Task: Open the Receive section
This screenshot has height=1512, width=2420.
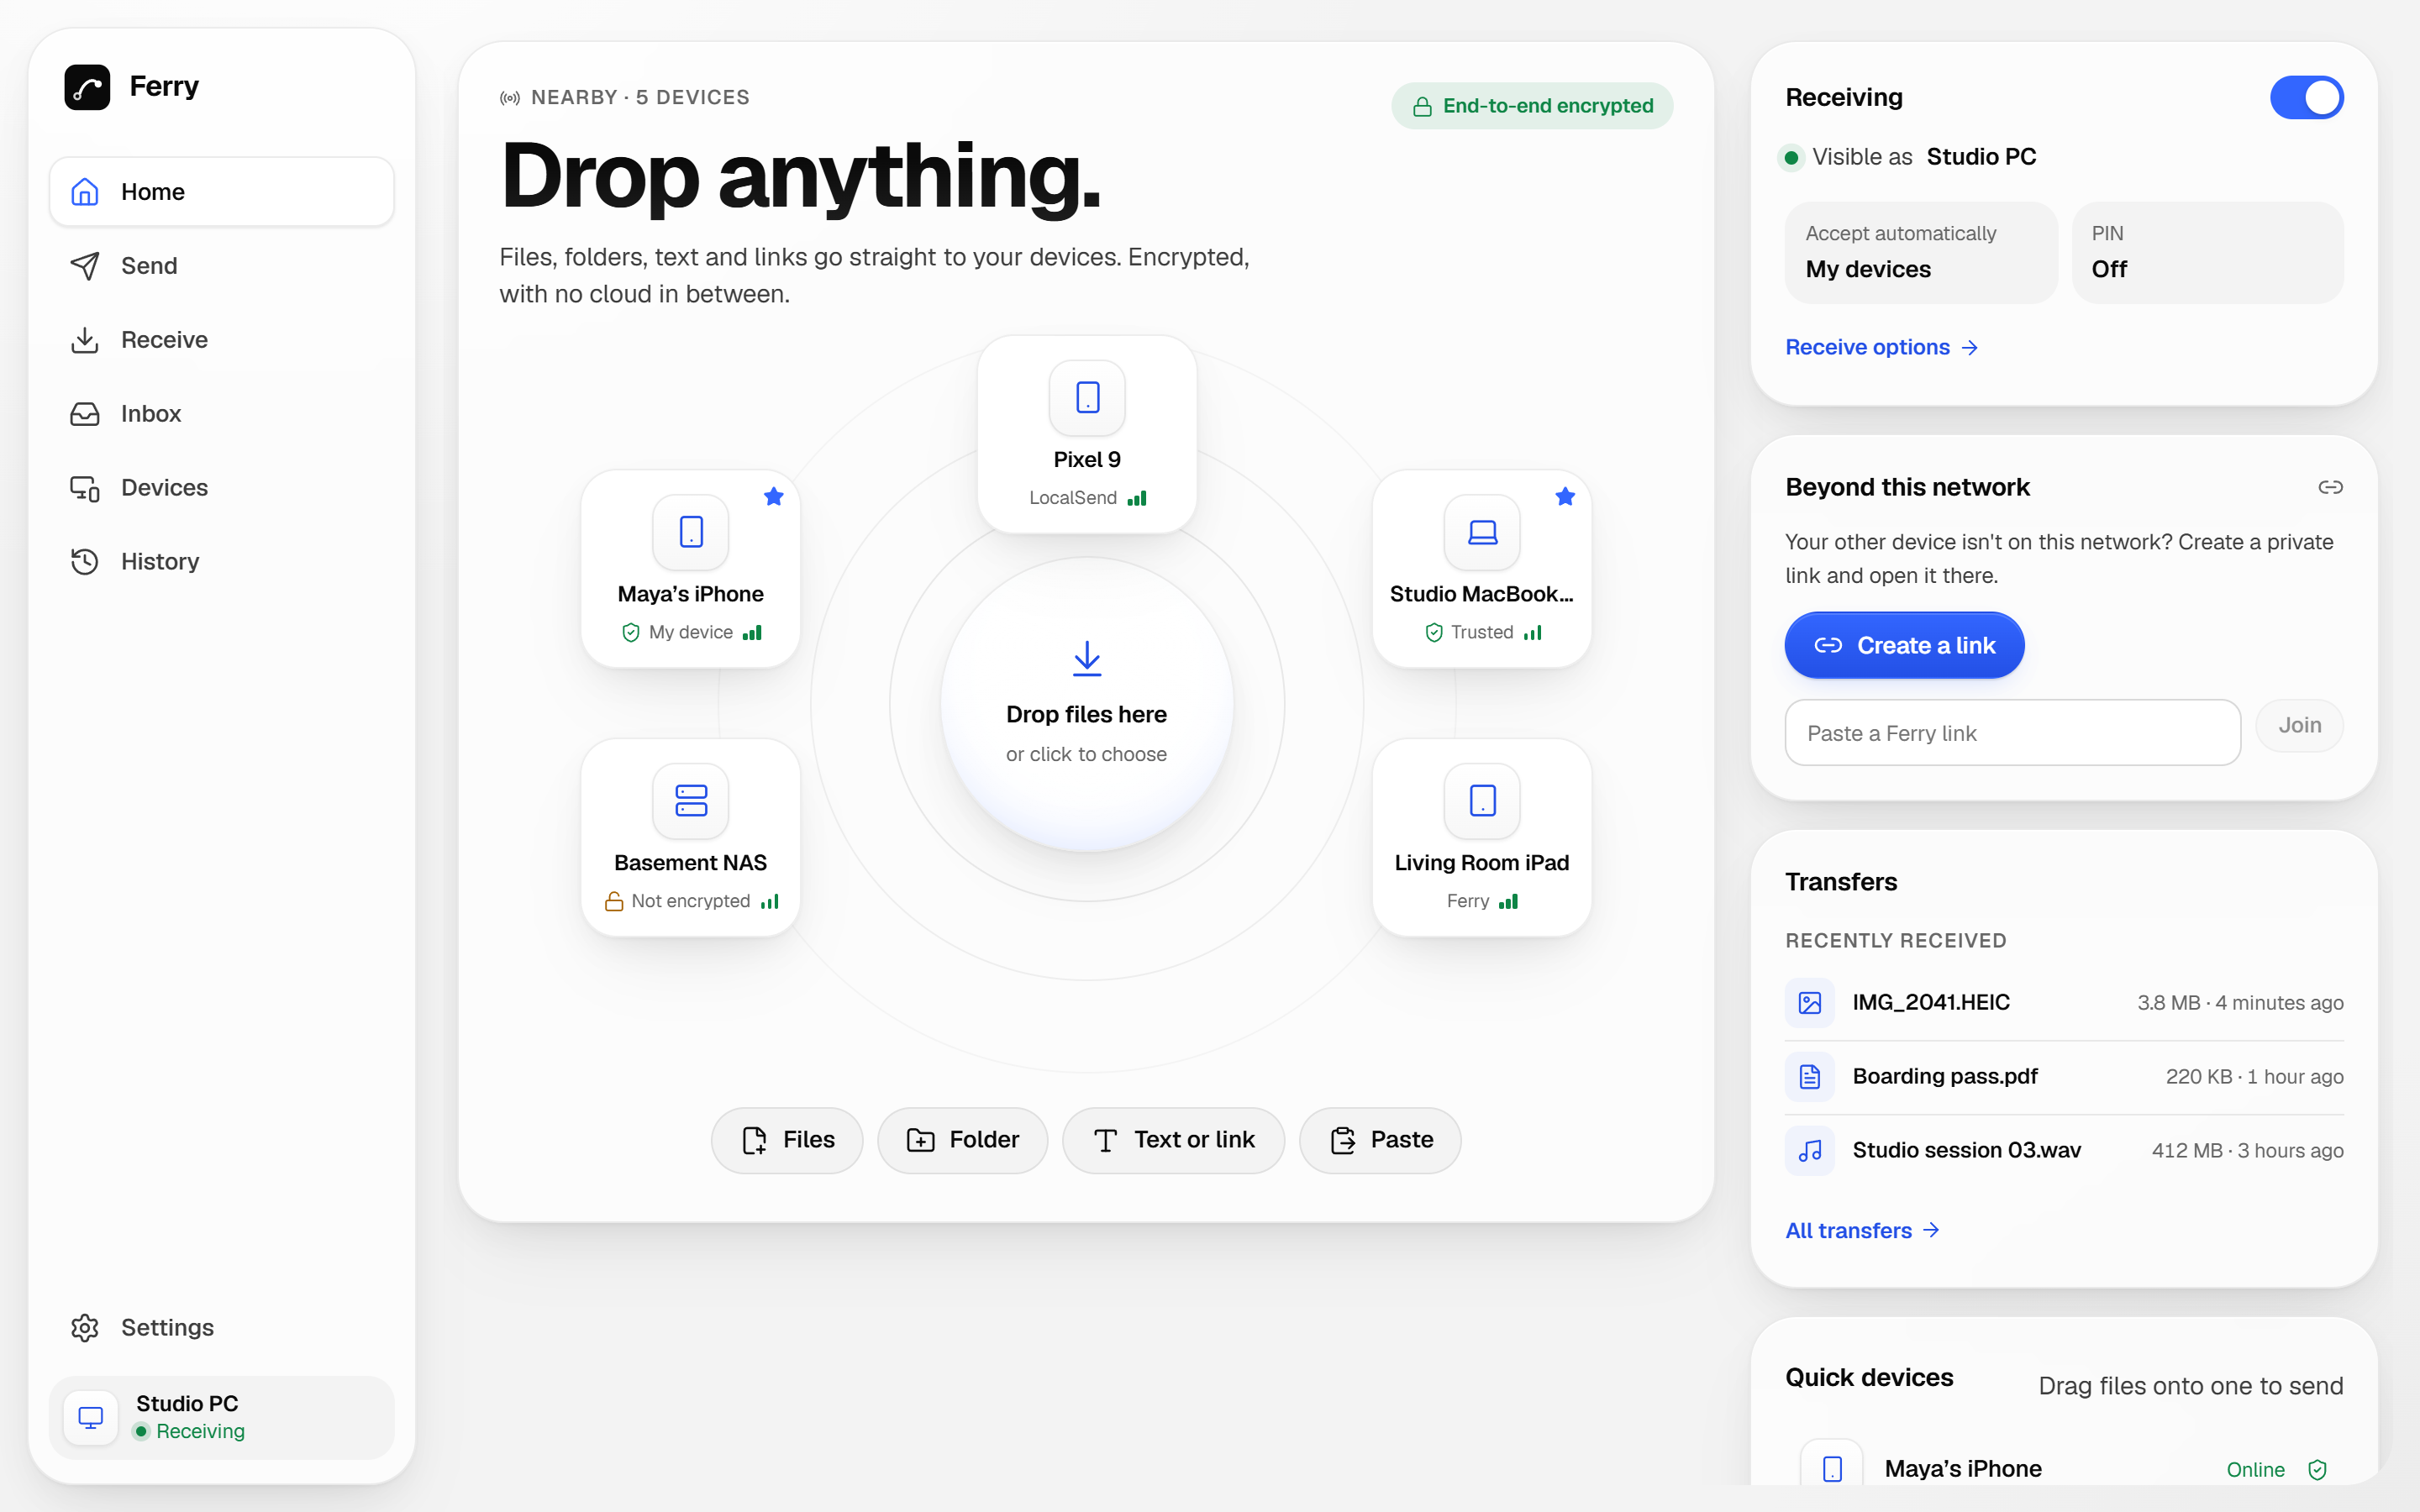Action: [221, 339]
